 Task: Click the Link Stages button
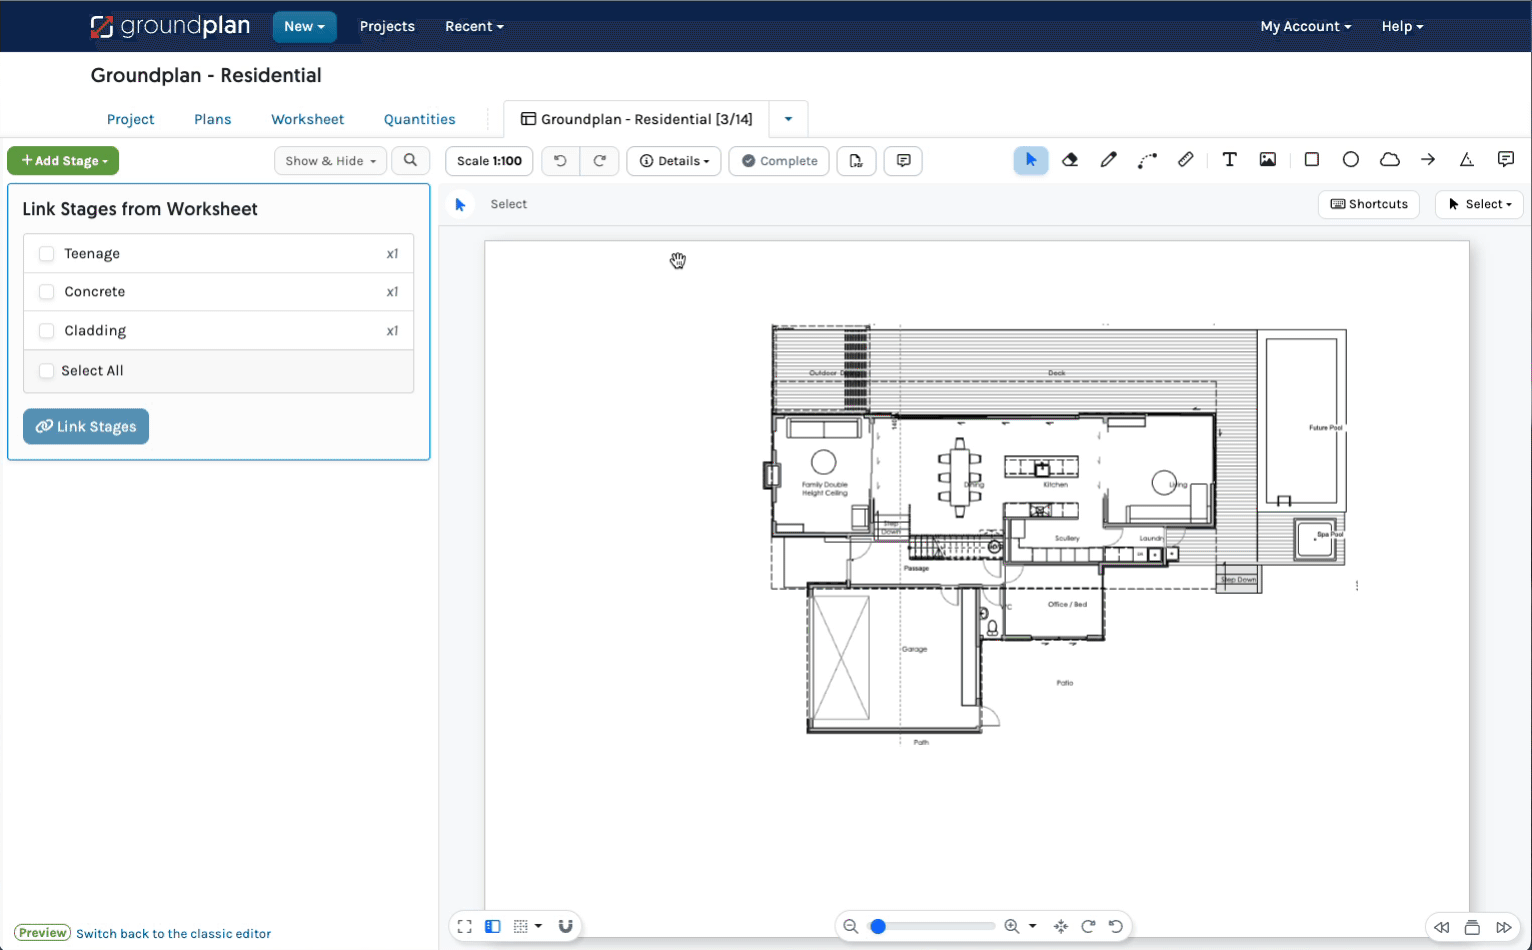86,427
